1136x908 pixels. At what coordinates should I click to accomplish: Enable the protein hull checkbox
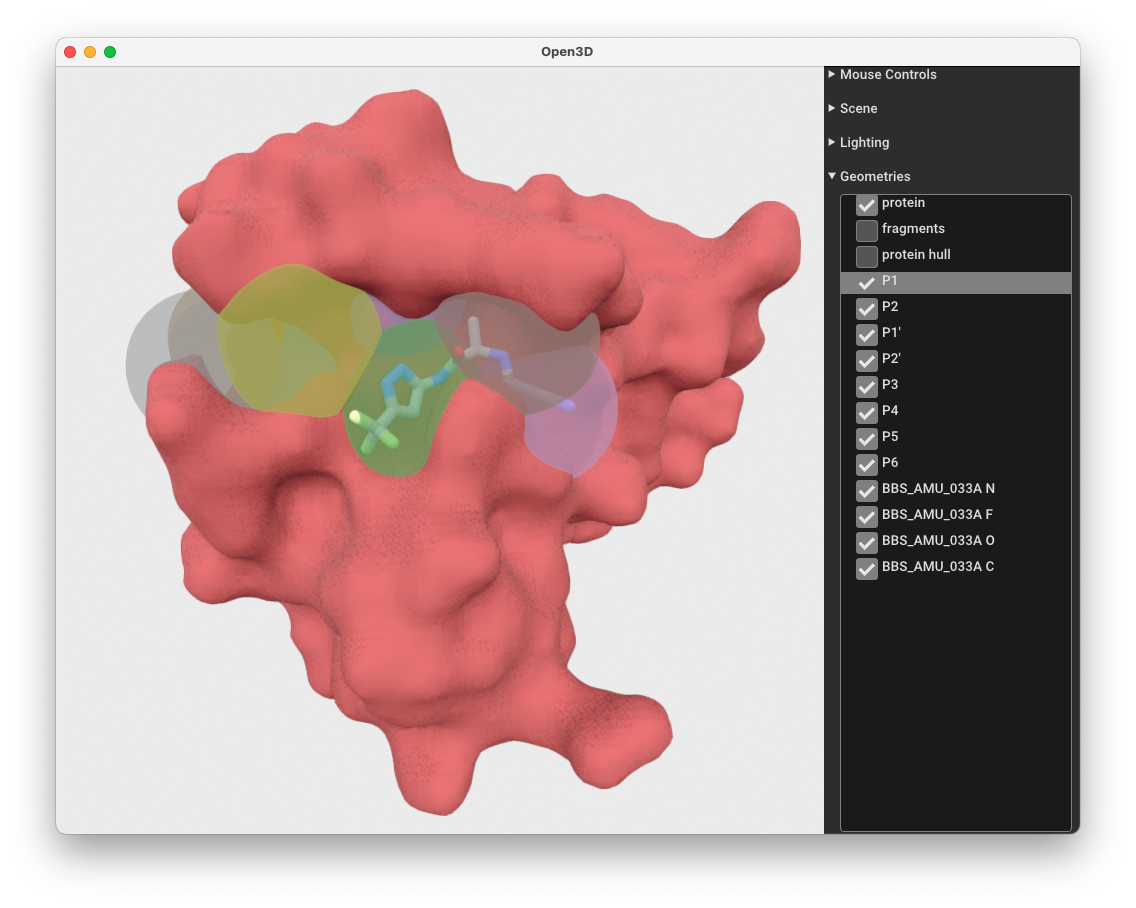click(x=867, y=256)
